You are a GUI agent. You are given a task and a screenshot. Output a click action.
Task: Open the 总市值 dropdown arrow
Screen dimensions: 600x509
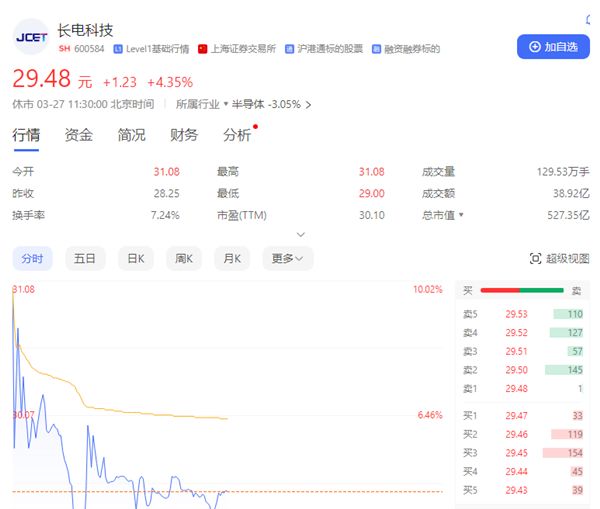point(461,215)
